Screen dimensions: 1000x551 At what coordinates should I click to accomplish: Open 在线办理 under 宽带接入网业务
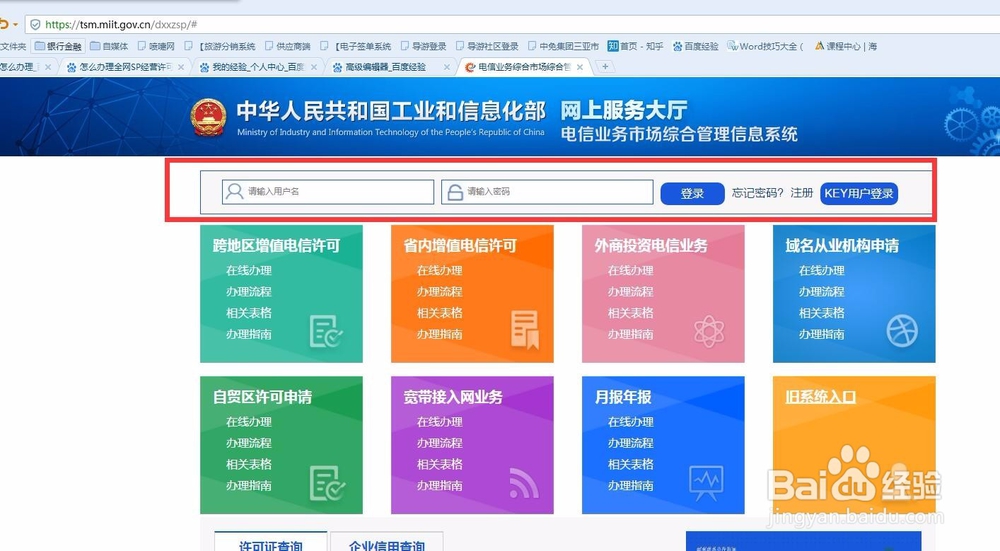coord(439,422)
